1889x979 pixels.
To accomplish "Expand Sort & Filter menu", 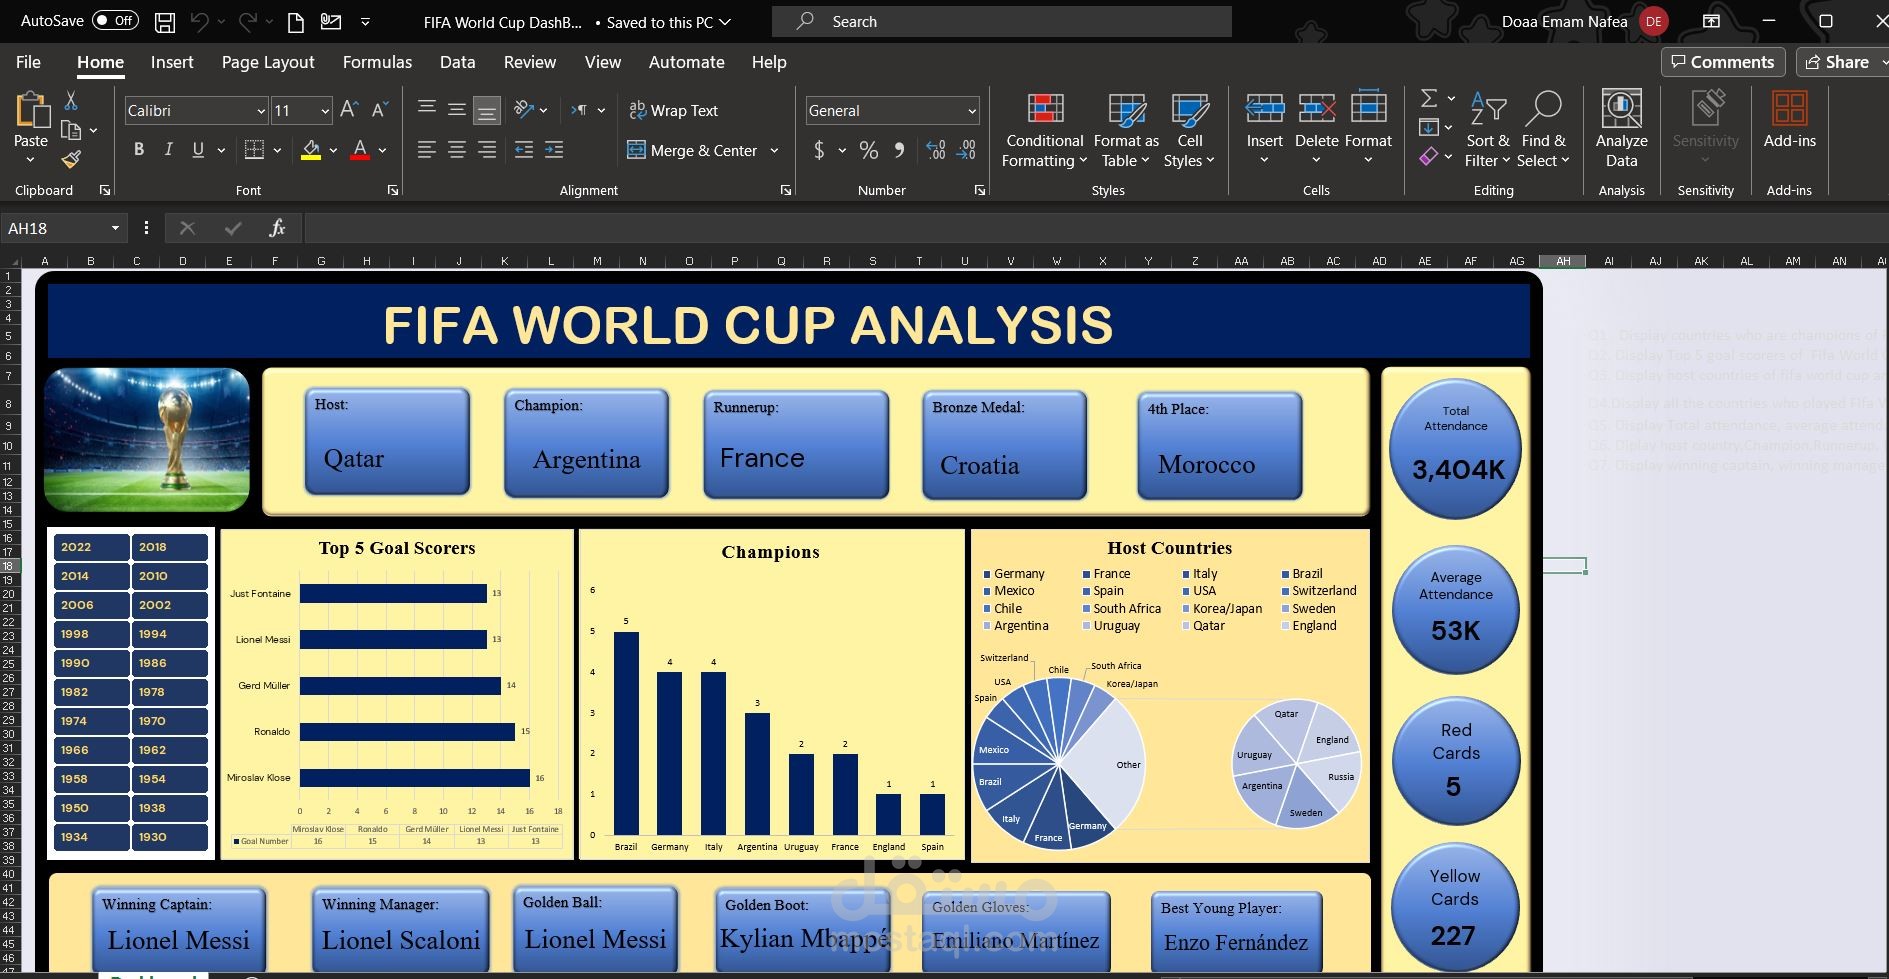I will (x=1487, y=129).
